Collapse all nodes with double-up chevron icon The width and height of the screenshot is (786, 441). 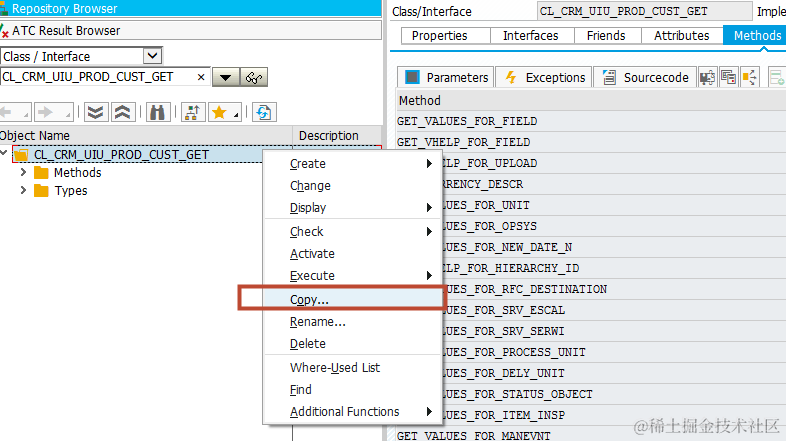(123, 112)
